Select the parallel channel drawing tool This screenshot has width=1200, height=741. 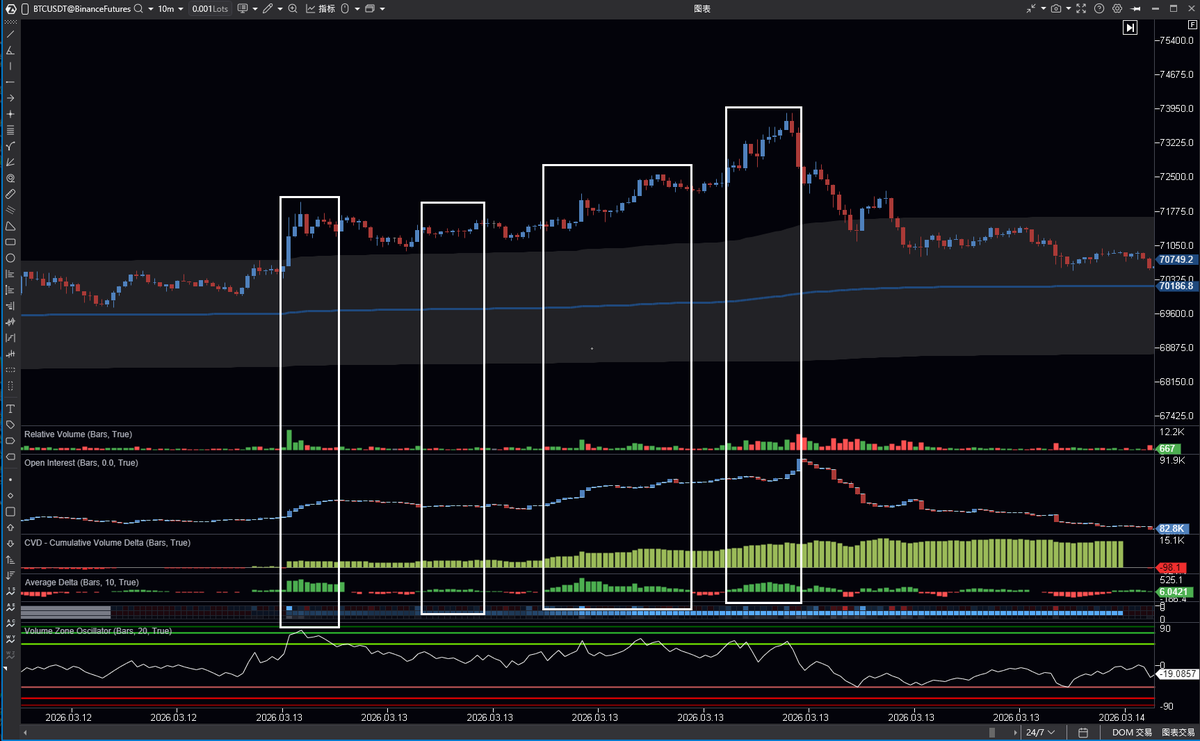10,210
